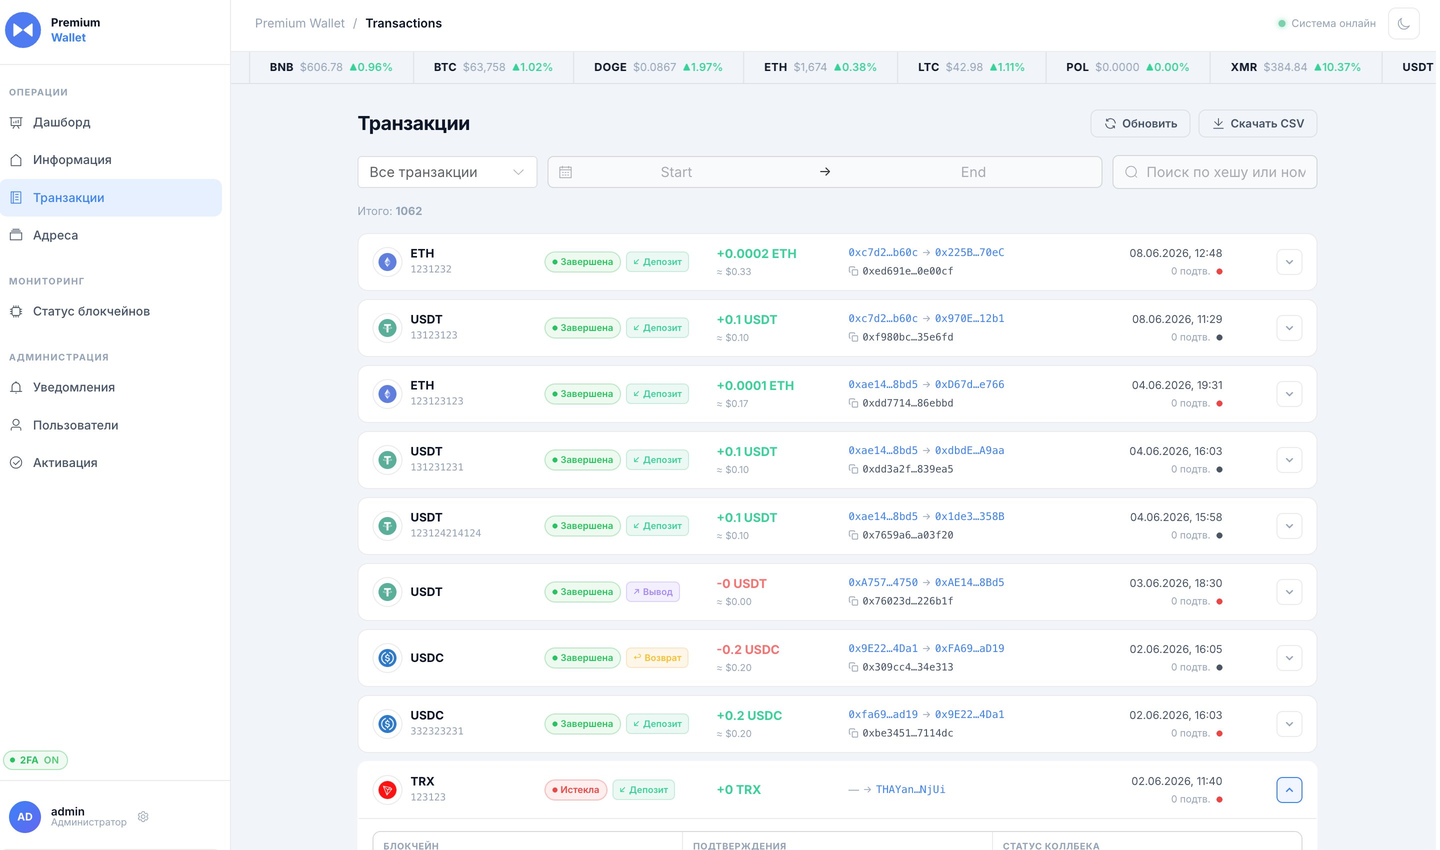1440x850 pixels.
Task: Open address link 0x970E…12b1
Action: tap(969, 319)
